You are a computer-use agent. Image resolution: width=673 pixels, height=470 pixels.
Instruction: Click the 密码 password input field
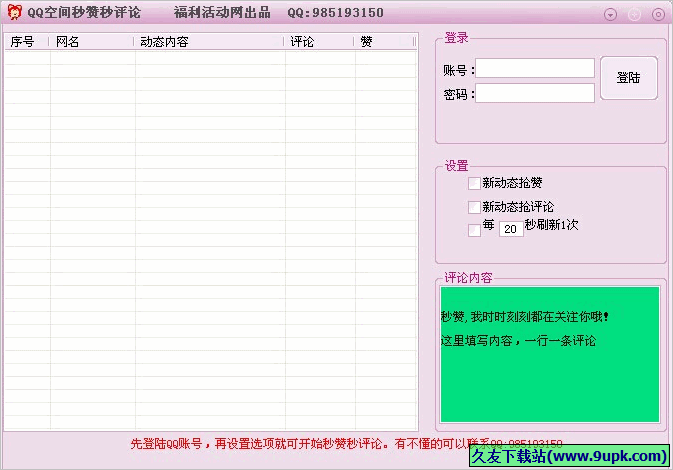[535, 93]
